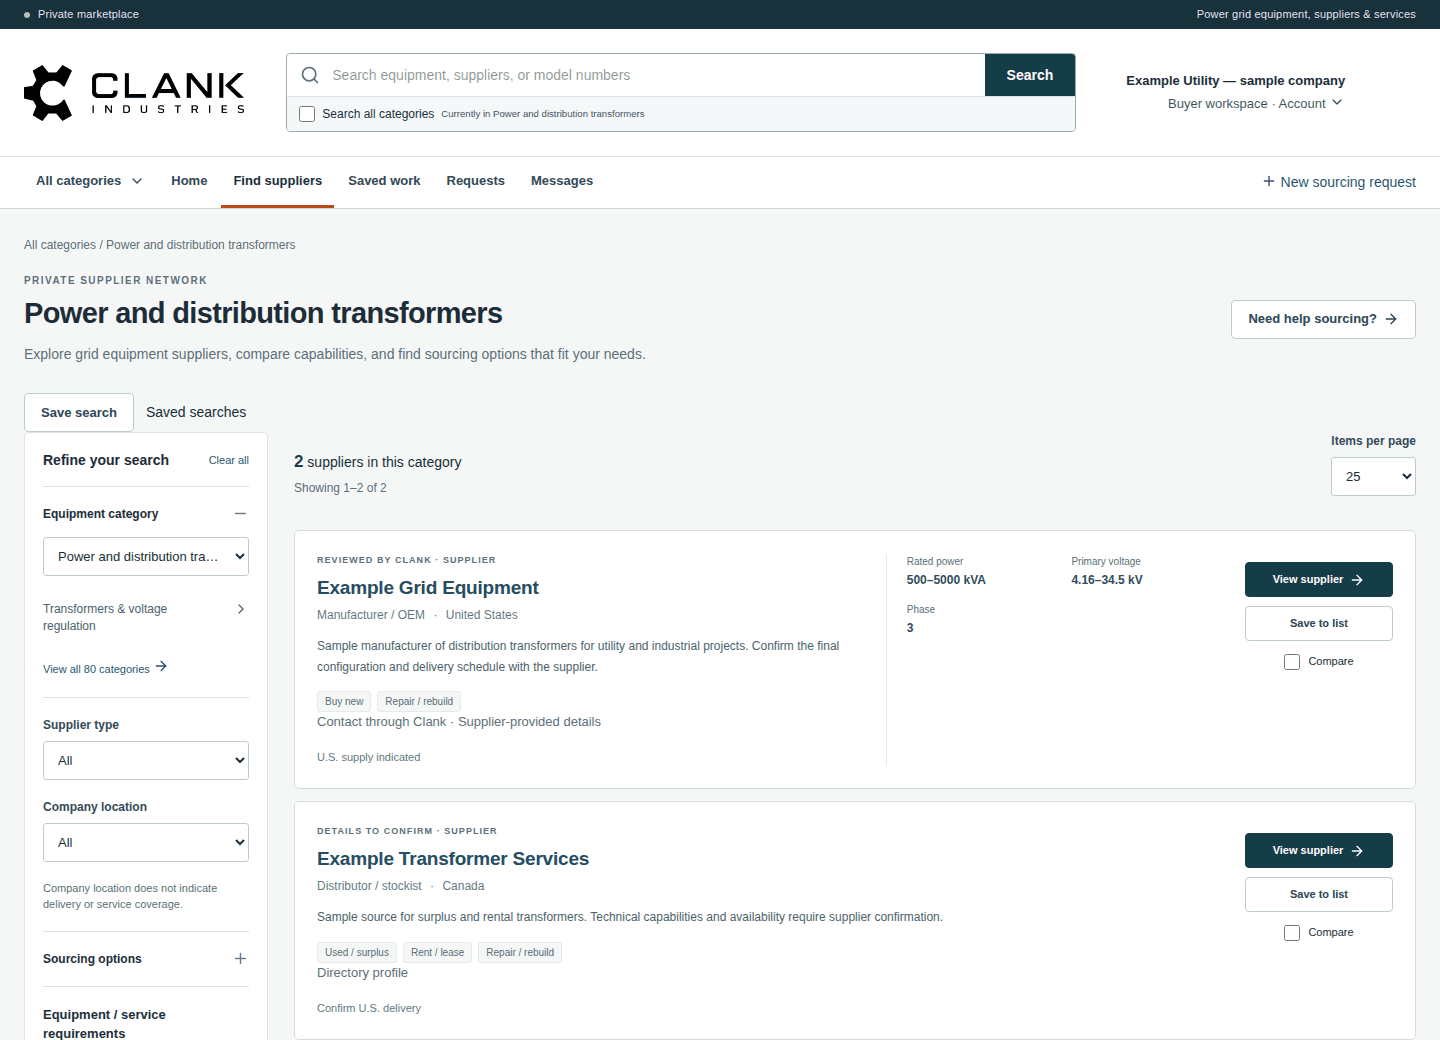Switch to Saved searches tab
Viewport: 1440px width, 1040px height.
click(x=196, y=412)
